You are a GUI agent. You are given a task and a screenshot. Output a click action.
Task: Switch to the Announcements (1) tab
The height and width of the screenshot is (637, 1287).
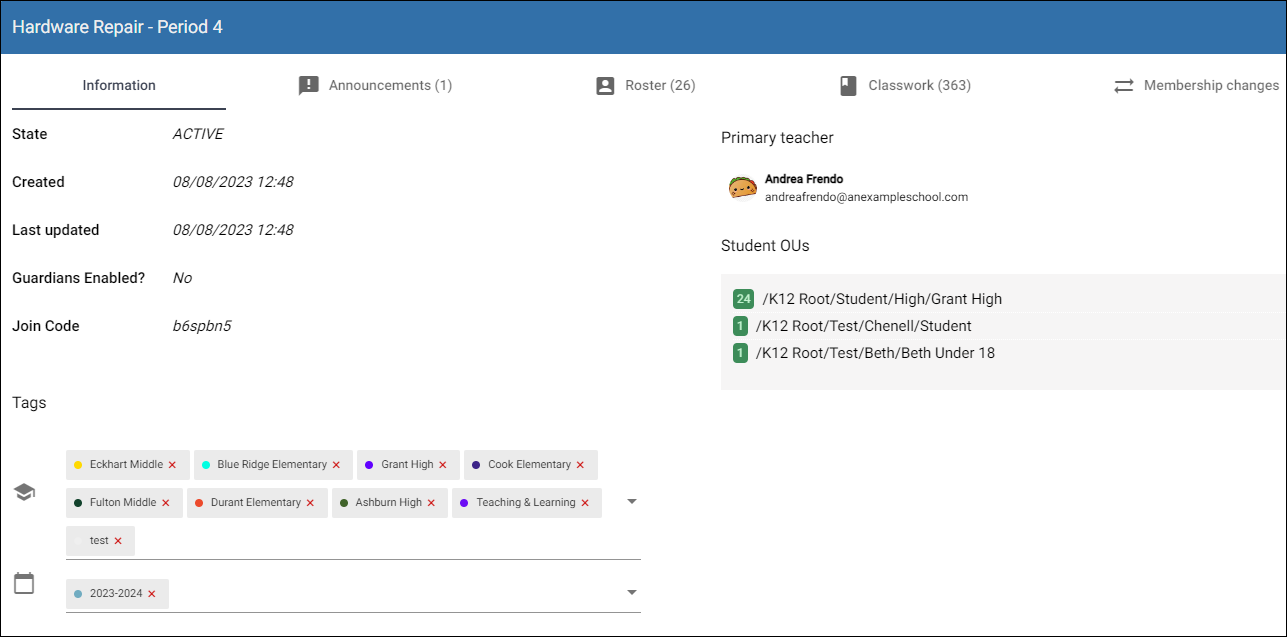(x=375, y=85)
